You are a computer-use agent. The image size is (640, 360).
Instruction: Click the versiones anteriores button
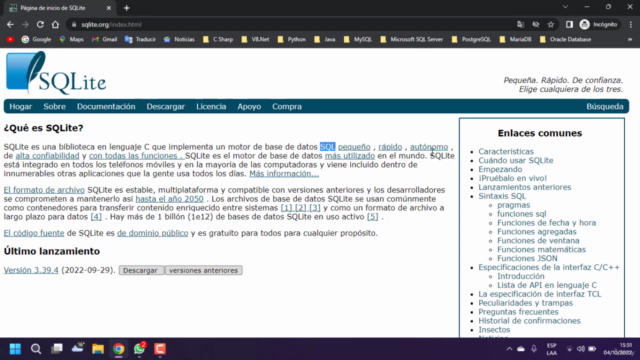(x=203, y=270)
